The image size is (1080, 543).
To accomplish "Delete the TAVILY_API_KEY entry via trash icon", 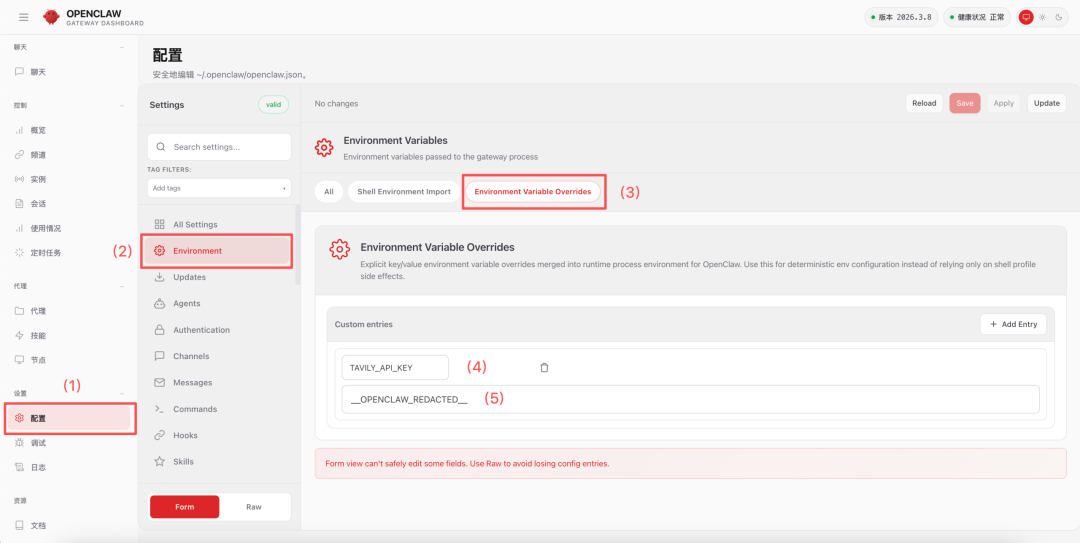I will 544,367.
